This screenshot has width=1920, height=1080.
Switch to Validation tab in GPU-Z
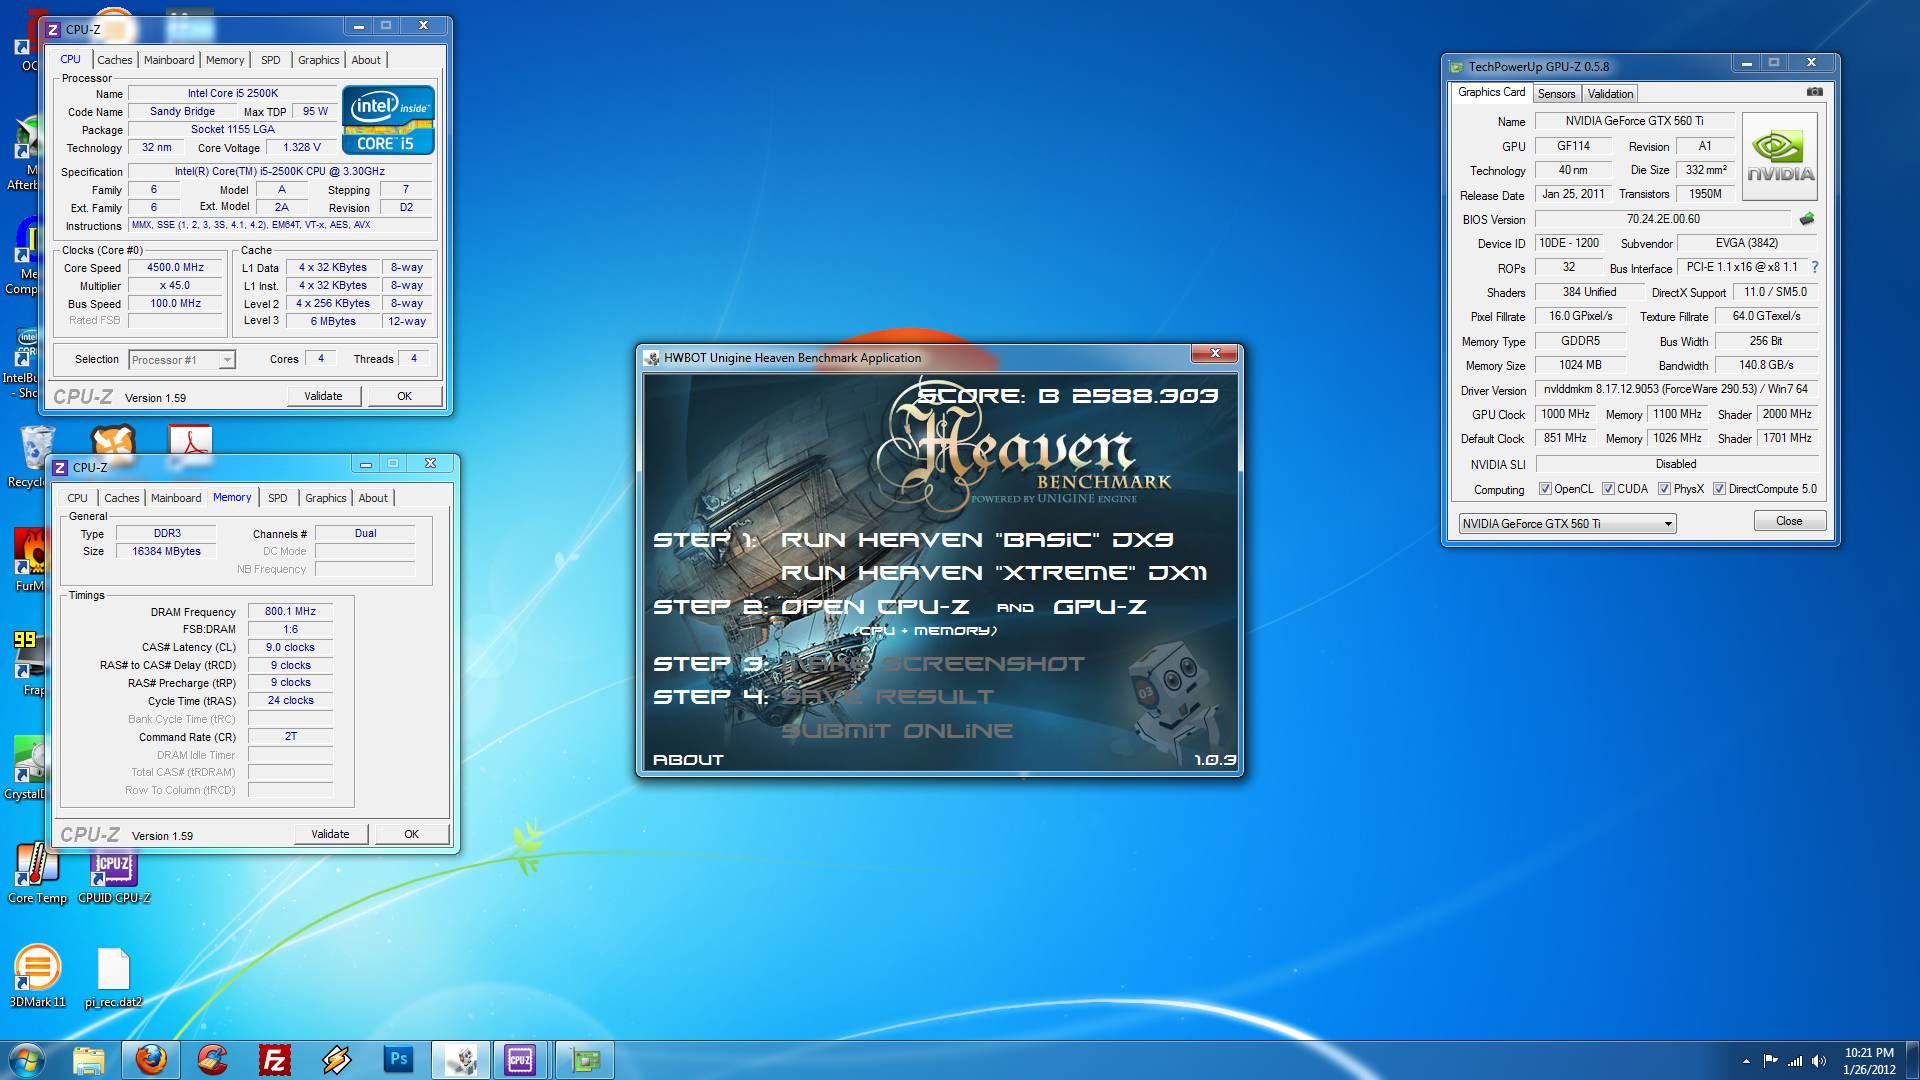(1610, 93)
